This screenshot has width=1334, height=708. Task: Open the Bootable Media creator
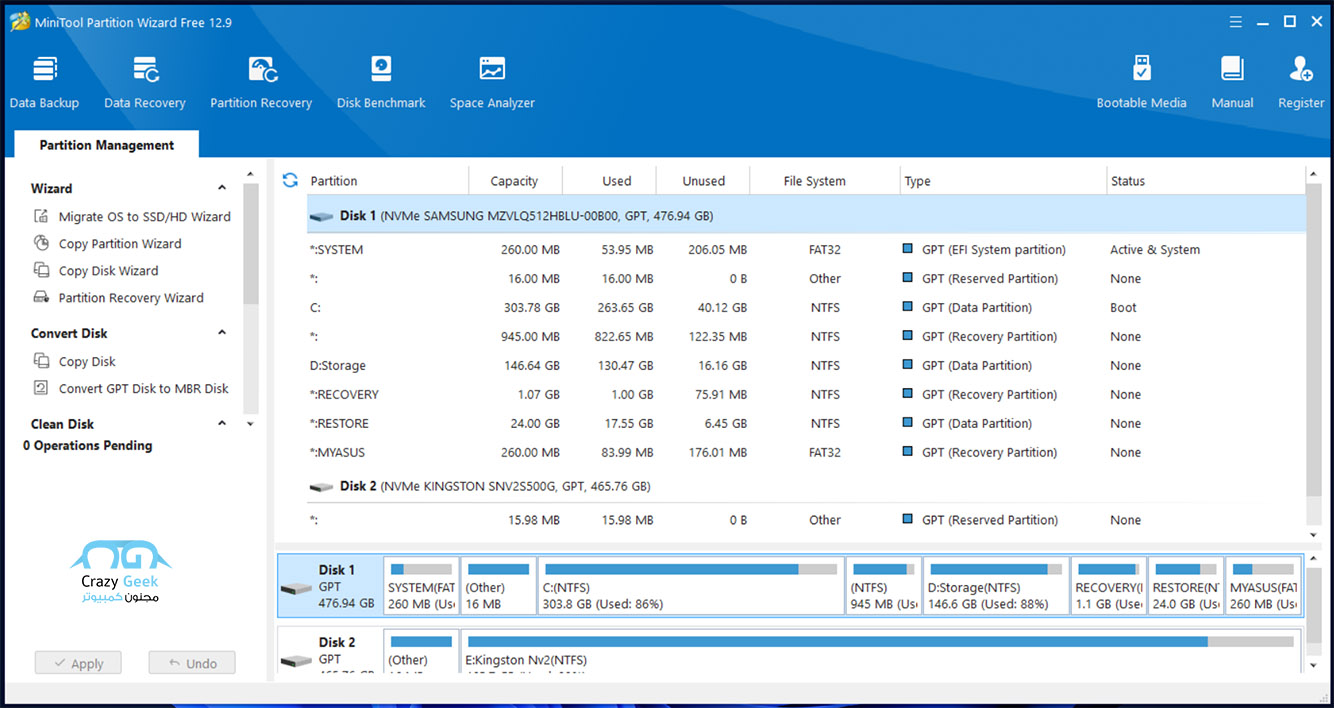click(x=1141, y=78)
